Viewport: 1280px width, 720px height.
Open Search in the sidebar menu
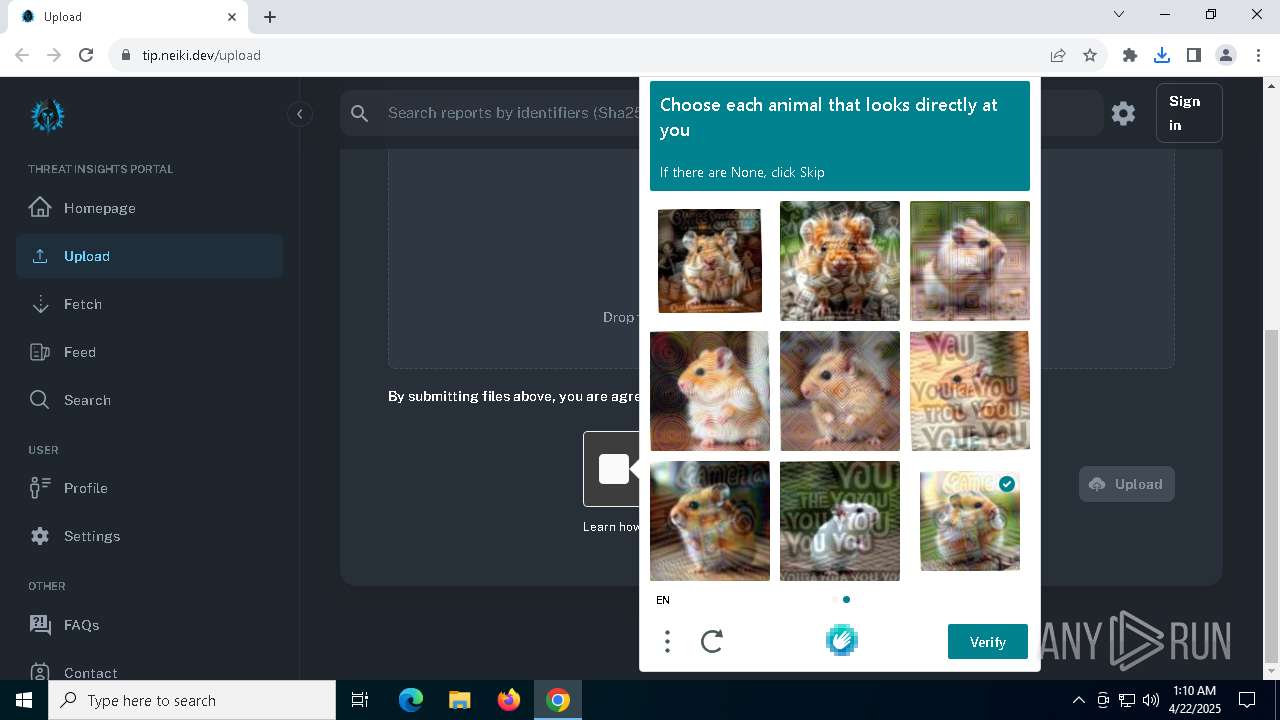[x=150, y=400]
